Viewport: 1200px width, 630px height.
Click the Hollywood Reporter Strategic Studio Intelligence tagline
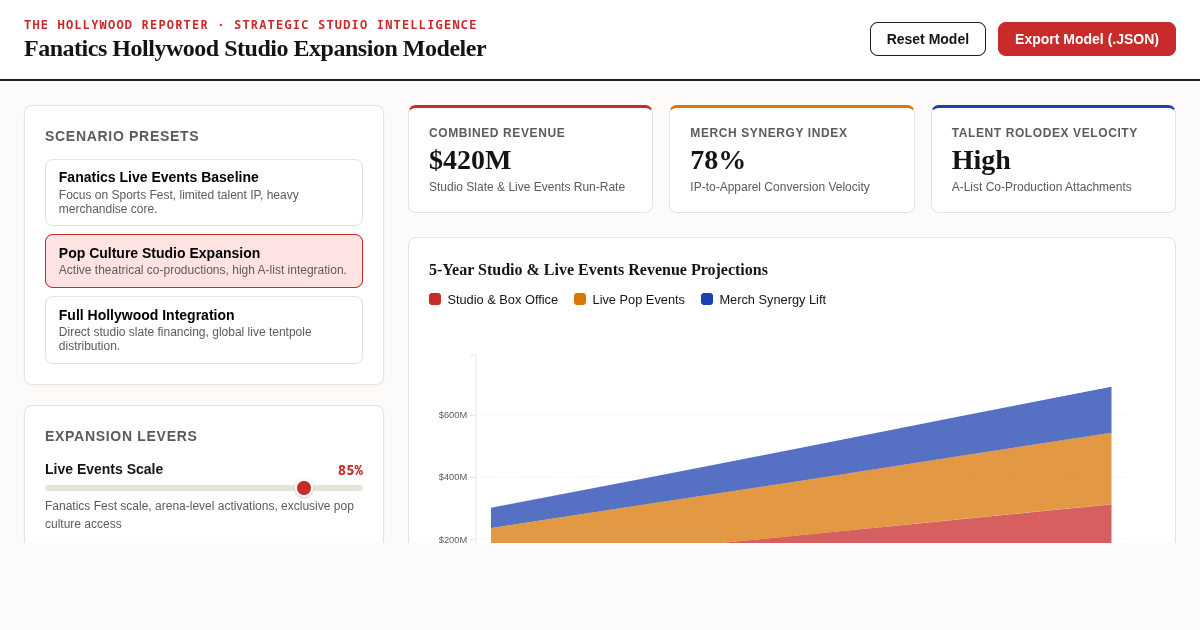(251, 25)
